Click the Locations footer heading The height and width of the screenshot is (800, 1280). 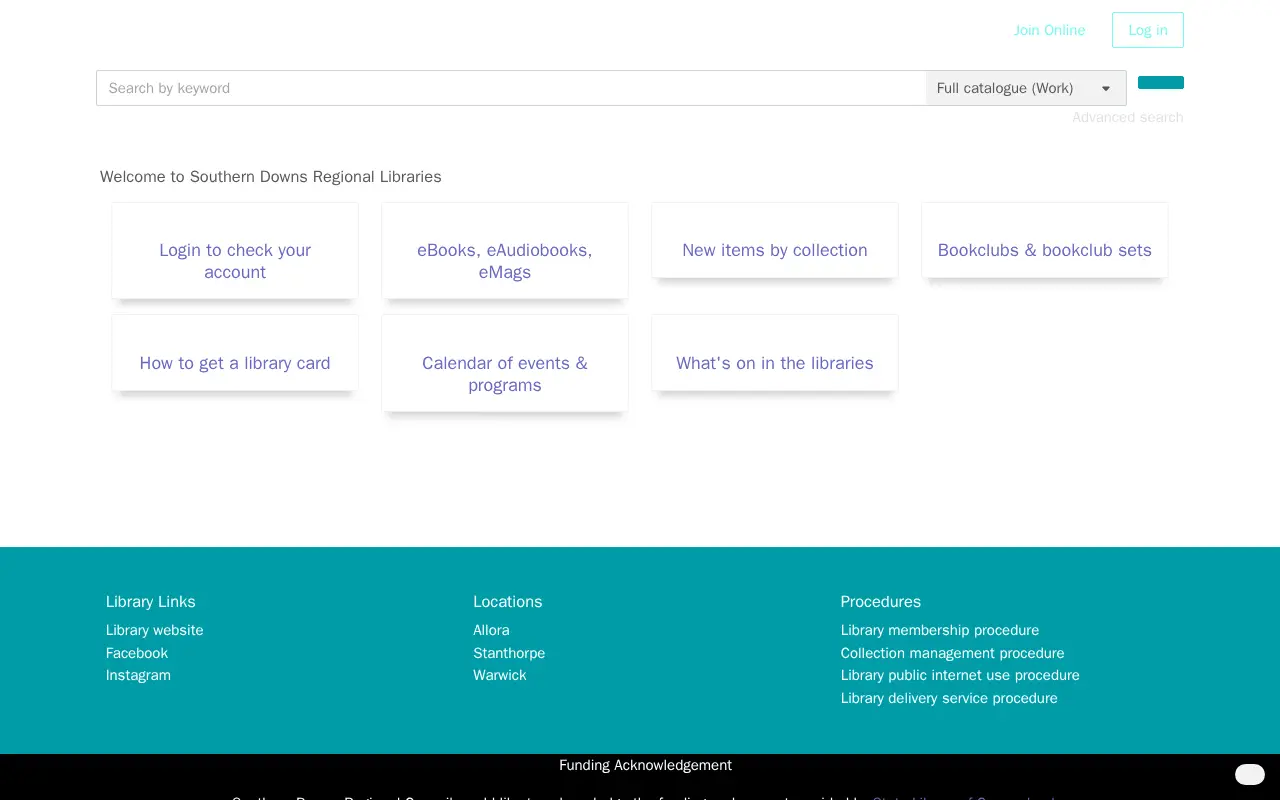click(508, 602)
